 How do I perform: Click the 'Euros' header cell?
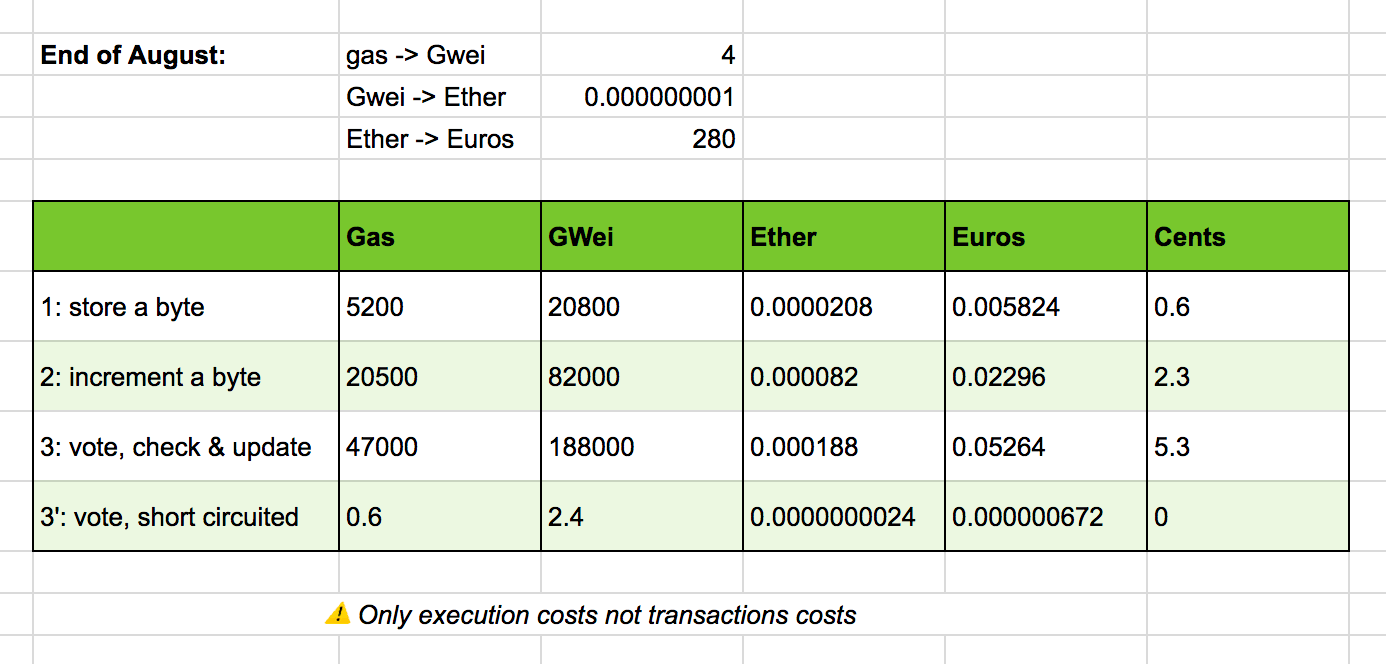pyautogui.click(x=1045, y=237)
